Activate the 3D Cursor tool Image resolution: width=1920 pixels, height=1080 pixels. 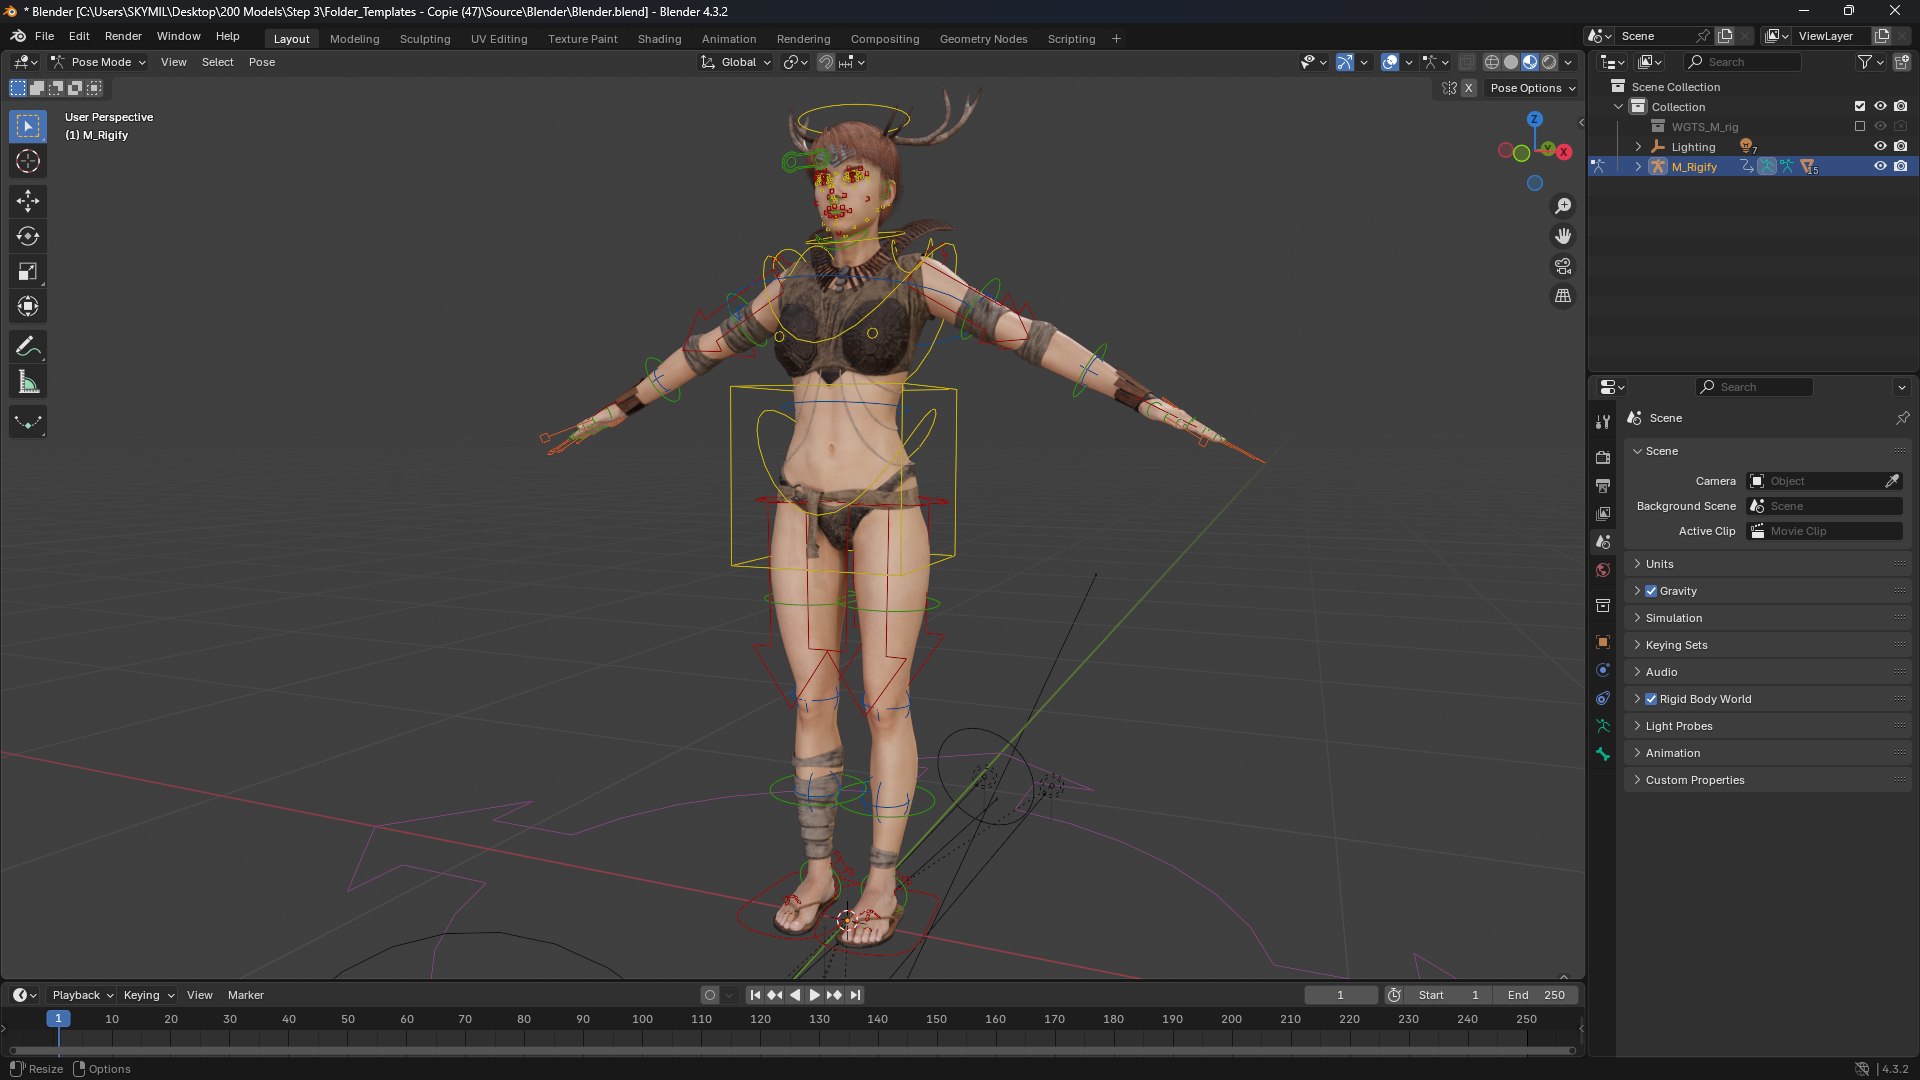pos(28,161)
